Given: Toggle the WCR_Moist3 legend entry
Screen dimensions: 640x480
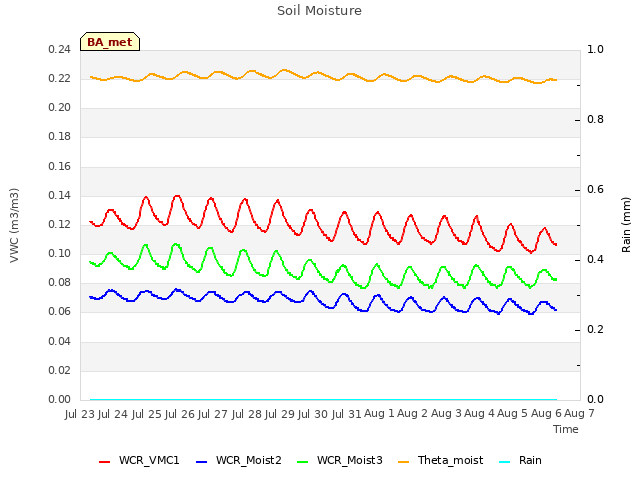Looking at the screenshot, I should (340, 461).
